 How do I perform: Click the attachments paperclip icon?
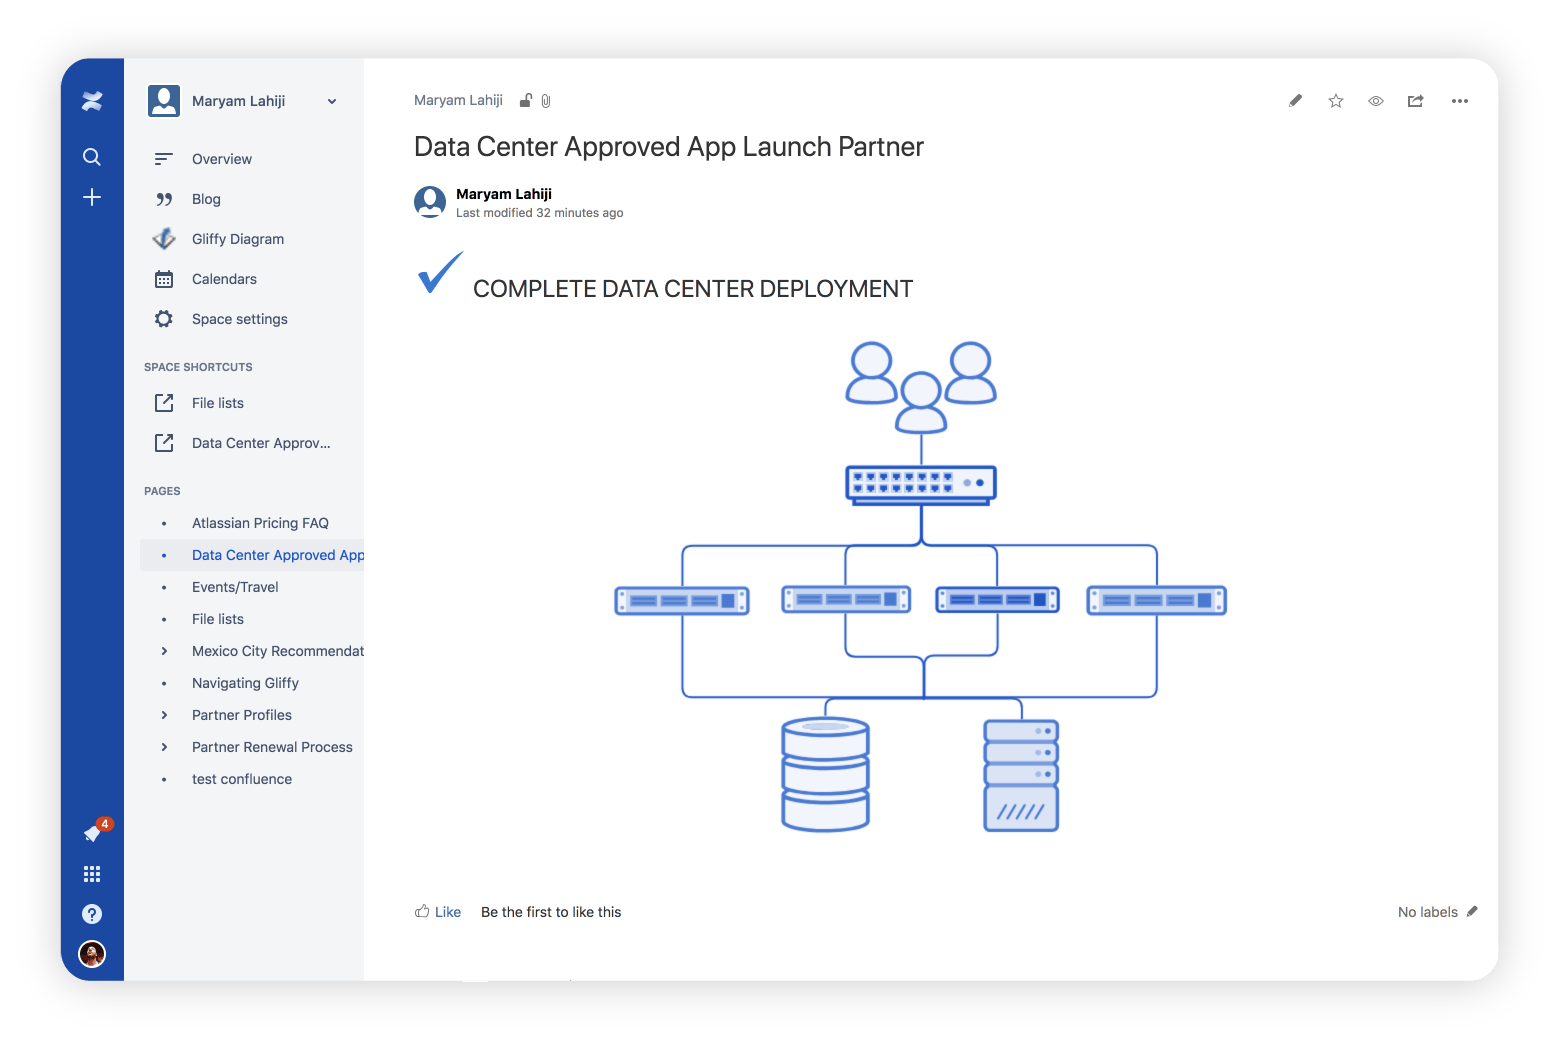(546, 101)
